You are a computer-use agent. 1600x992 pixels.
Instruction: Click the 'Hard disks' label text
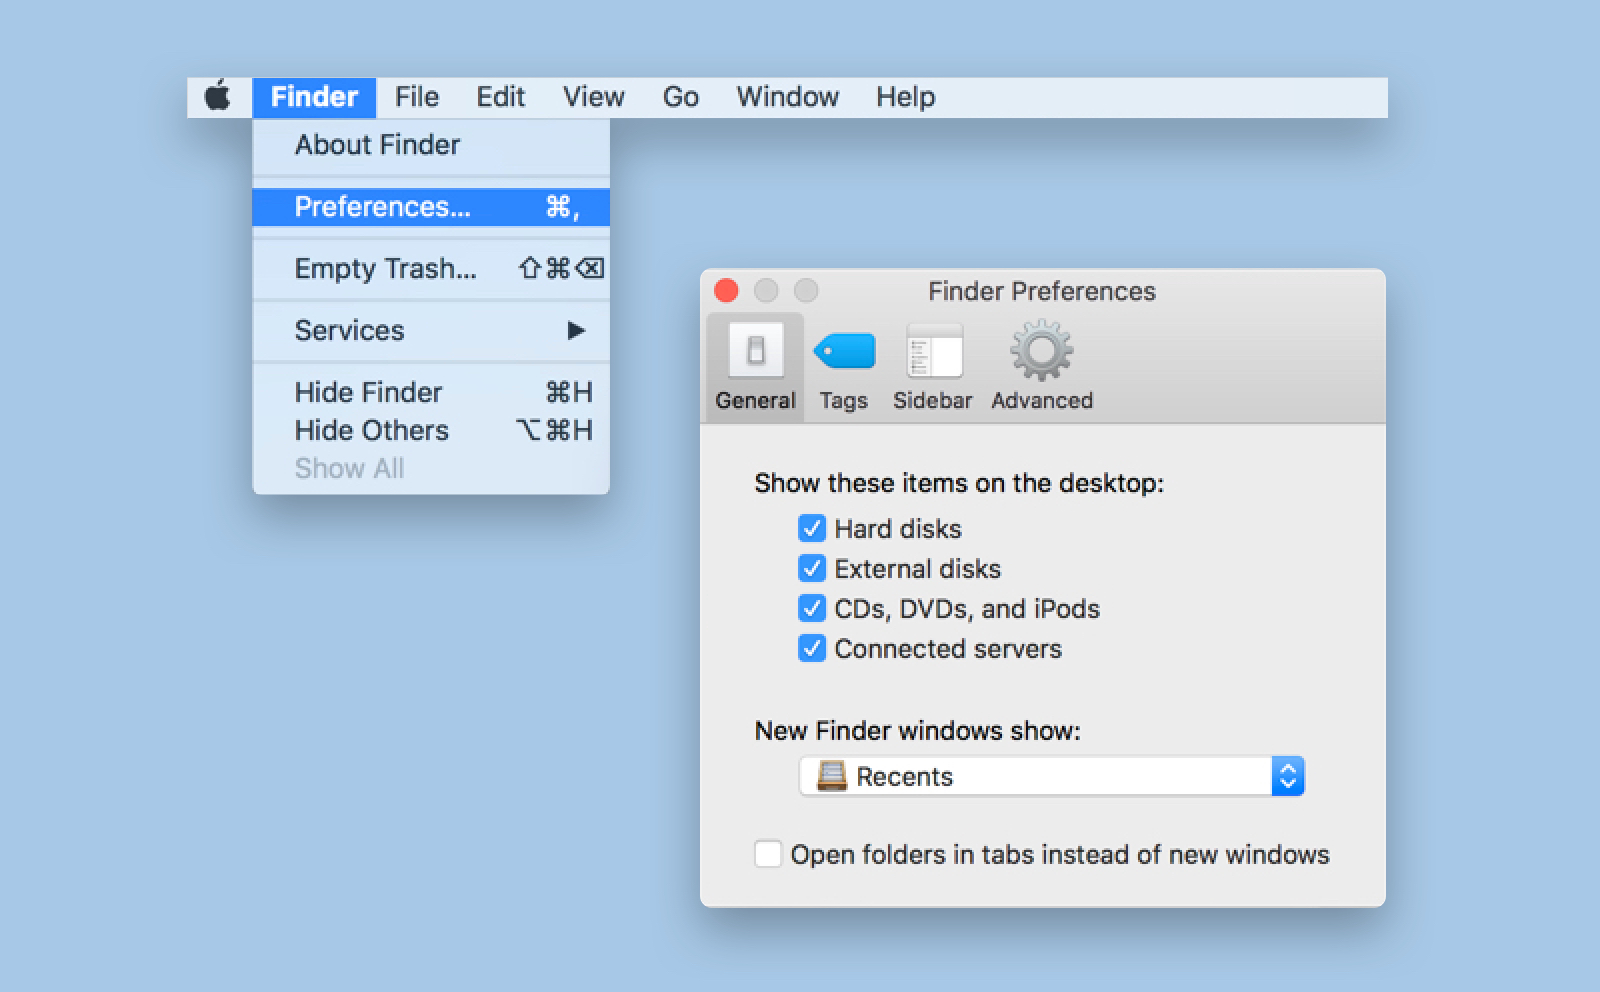click(898, 529)
